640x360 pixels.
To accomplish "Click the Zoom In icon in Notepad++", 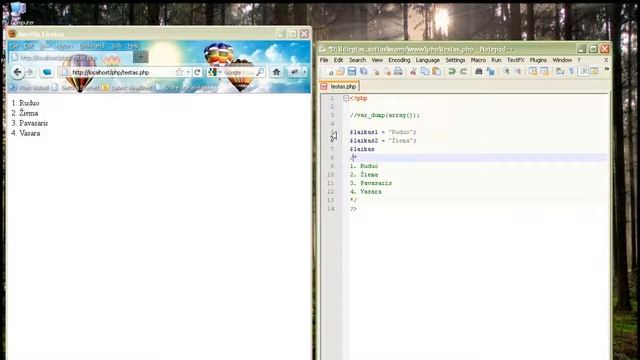I will point(506,72).
